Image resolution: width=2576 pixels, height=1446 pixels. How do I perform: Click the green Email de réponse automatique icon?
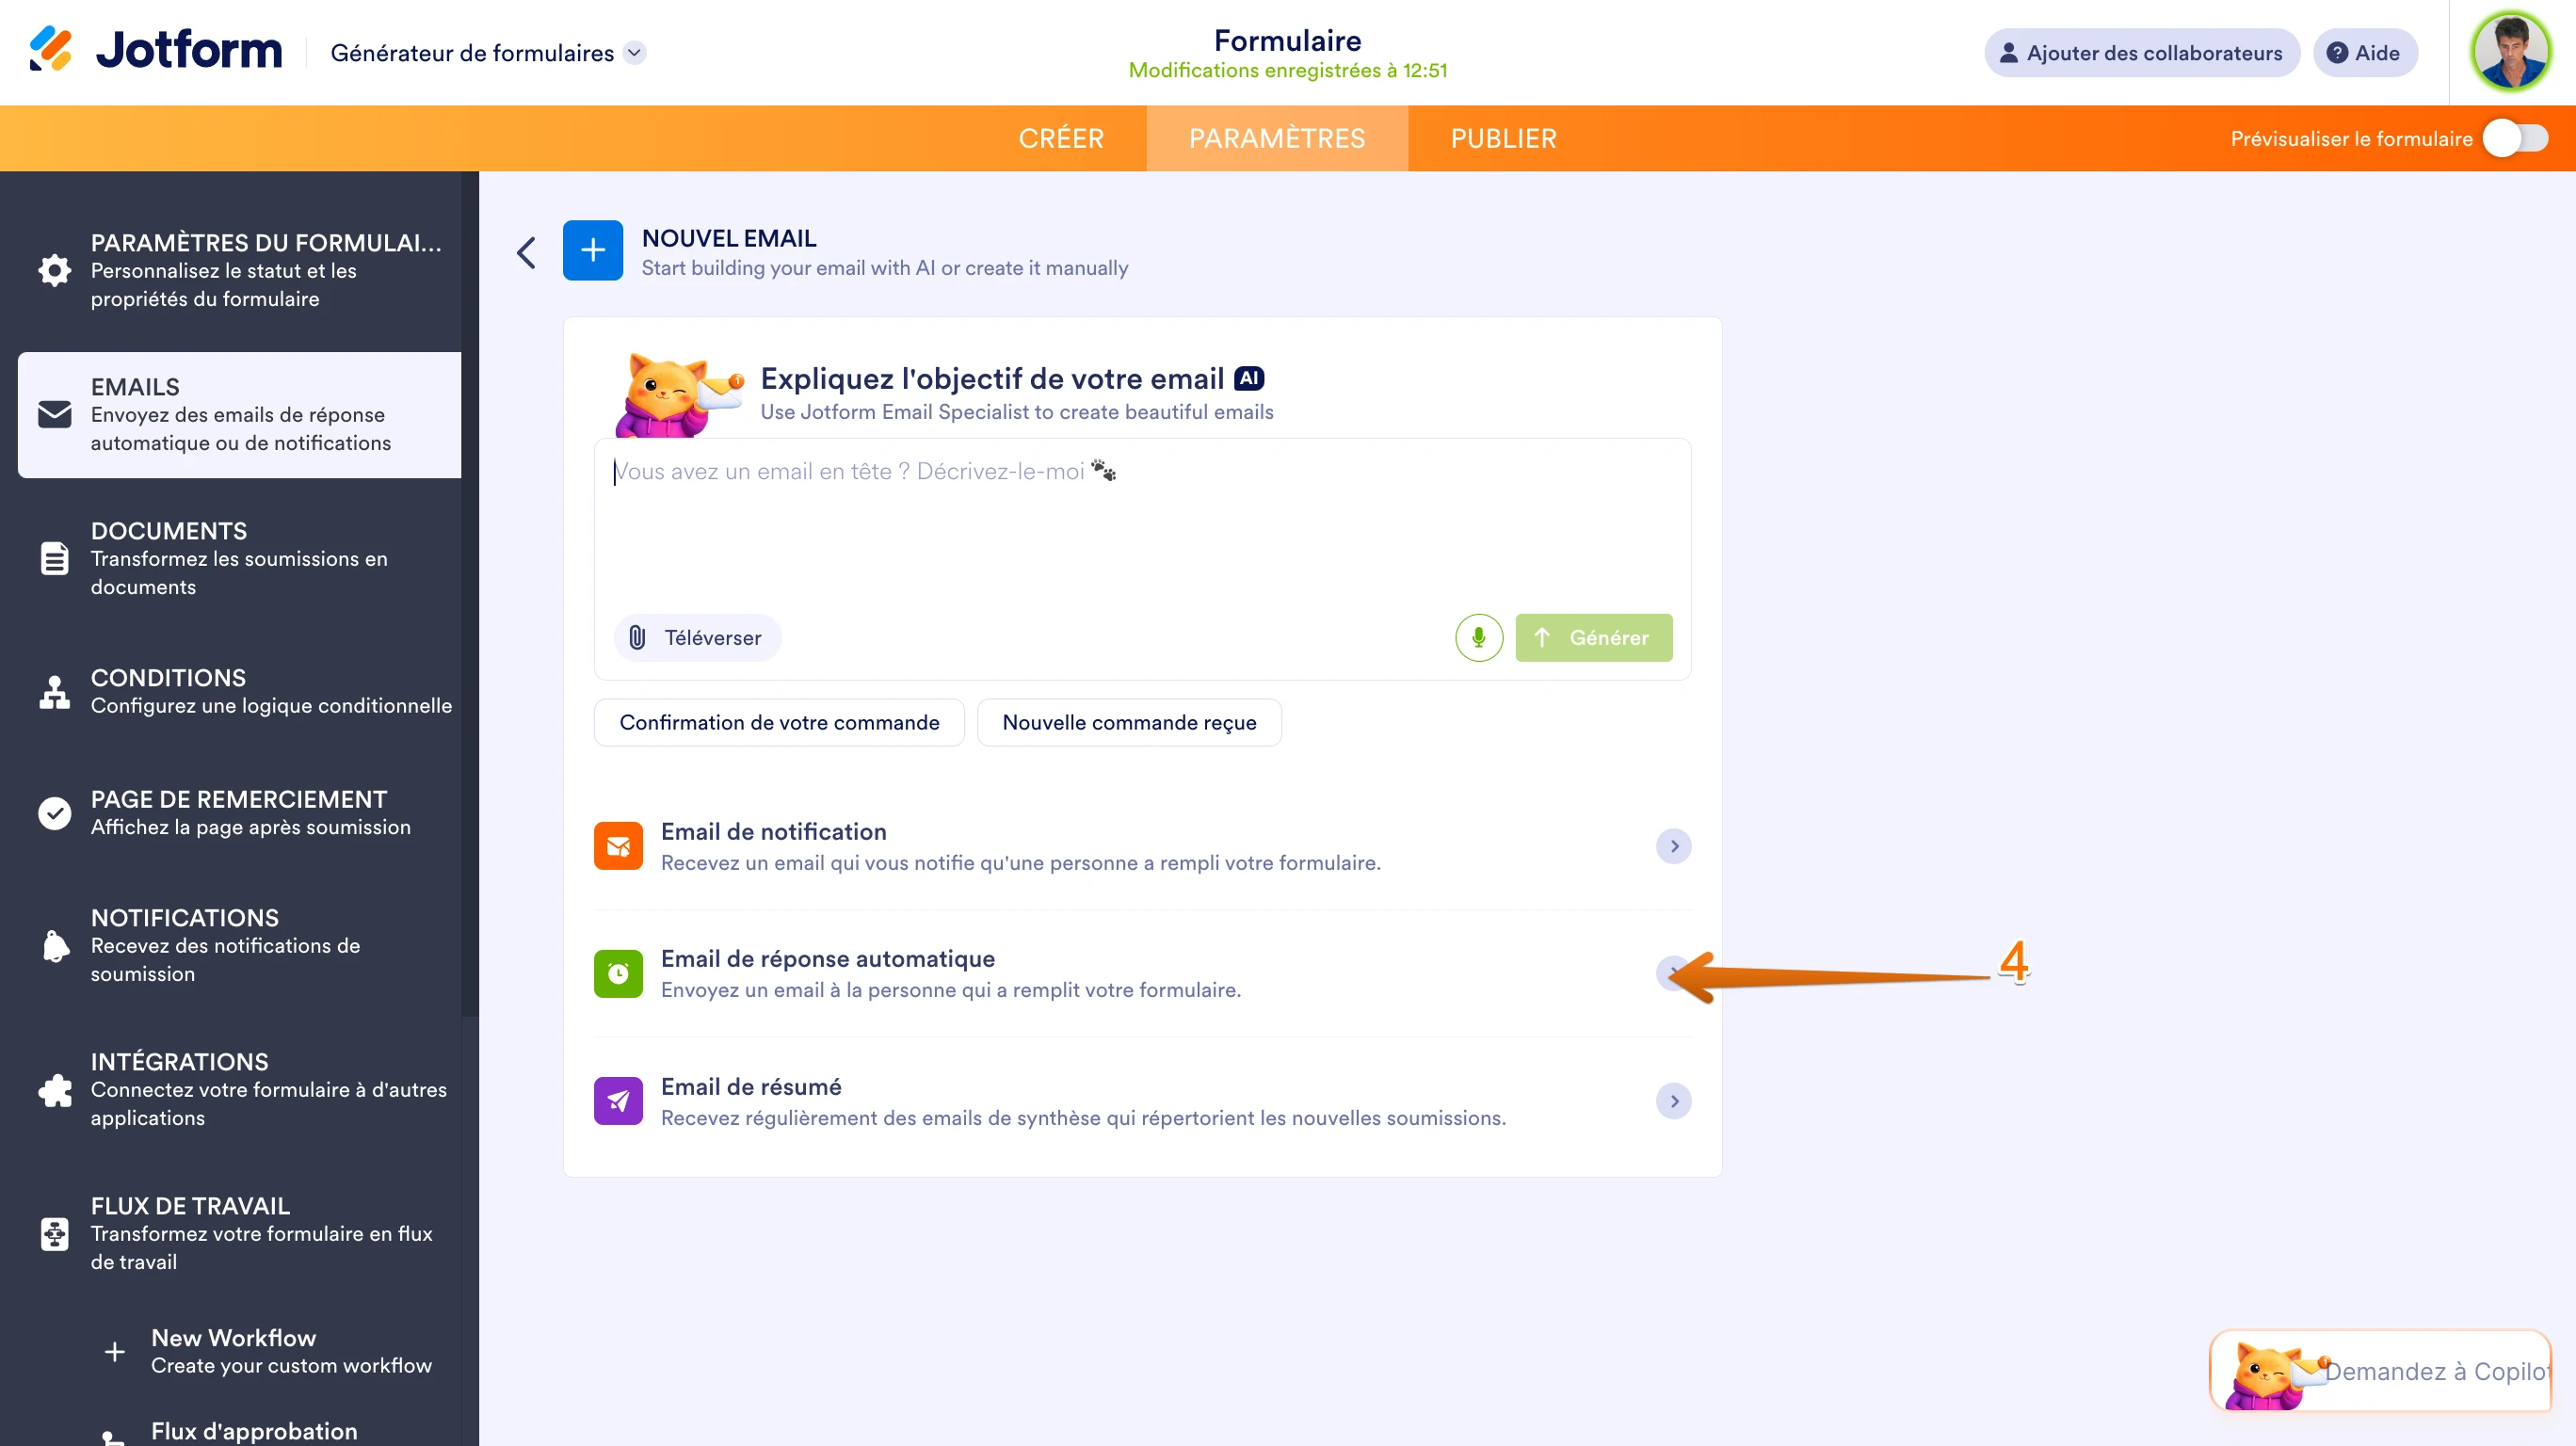coord(617,973)
